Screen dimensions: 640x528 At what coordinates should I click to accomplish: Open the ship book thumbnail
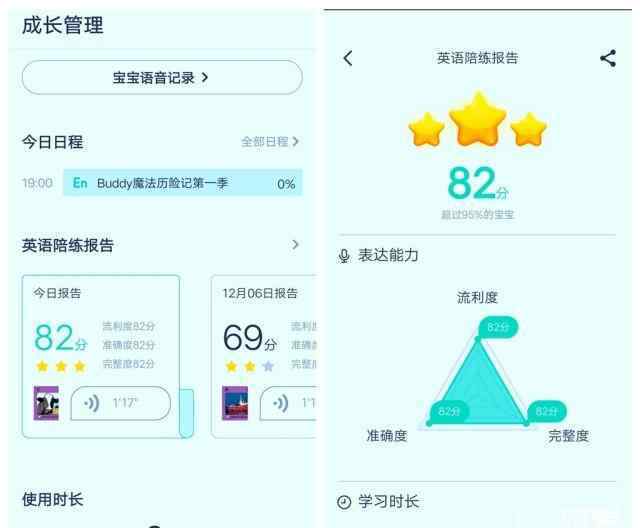click(x=235, y=403)
